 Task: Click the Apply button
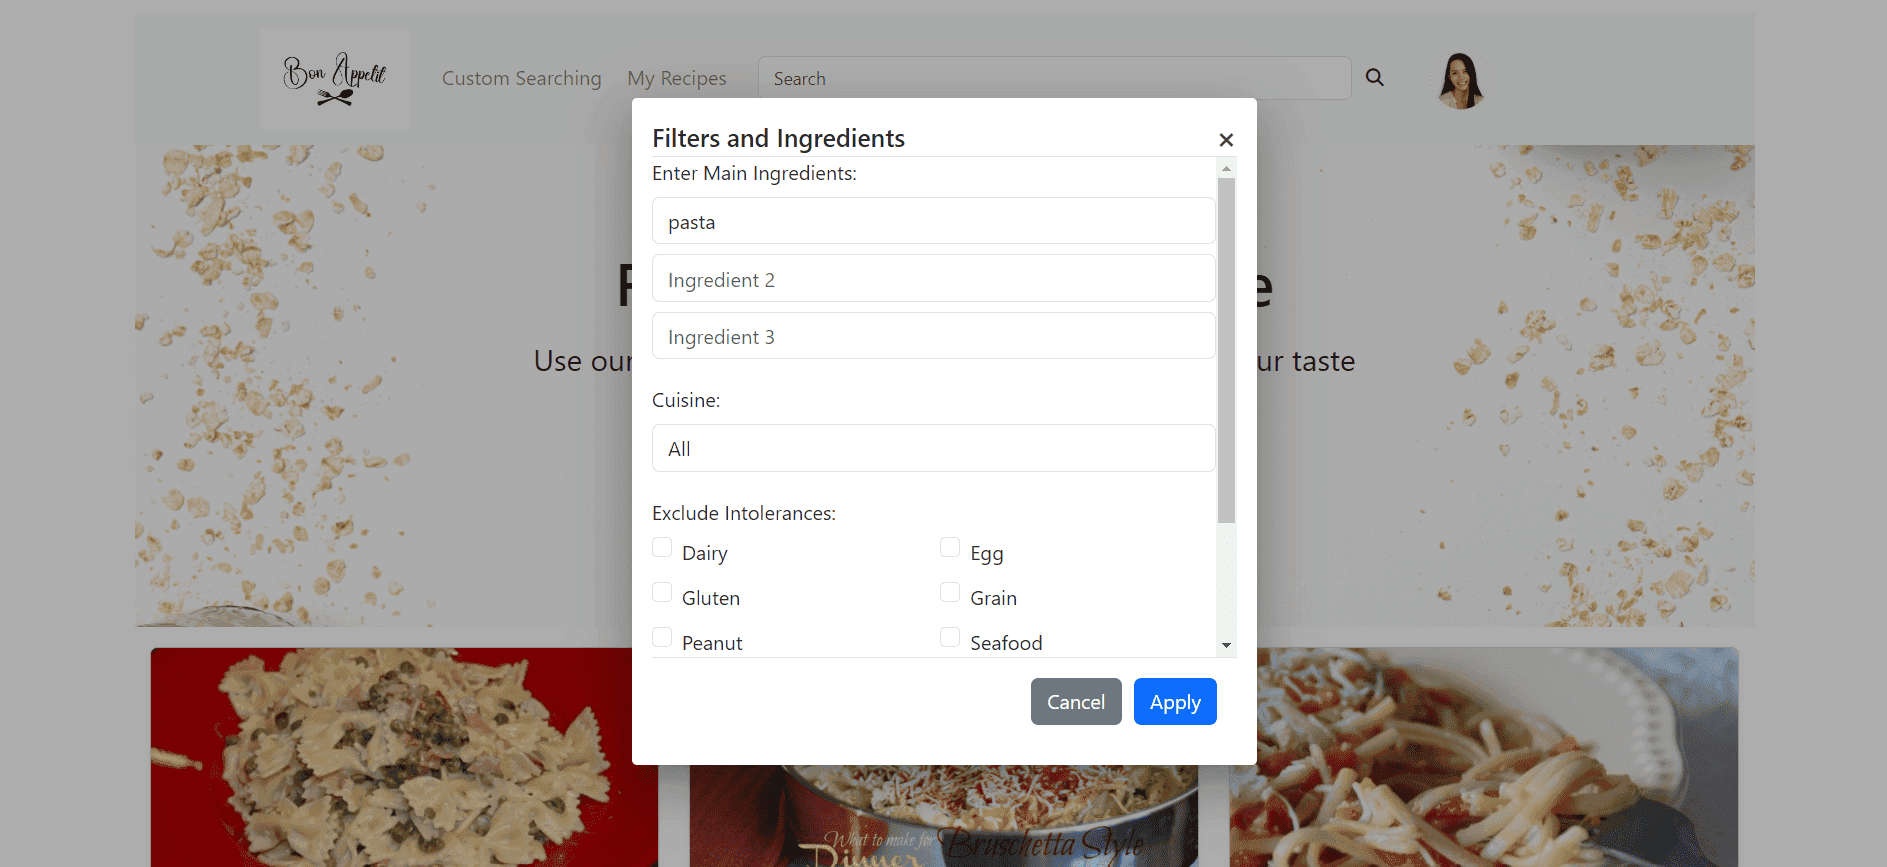point(1174,701)
